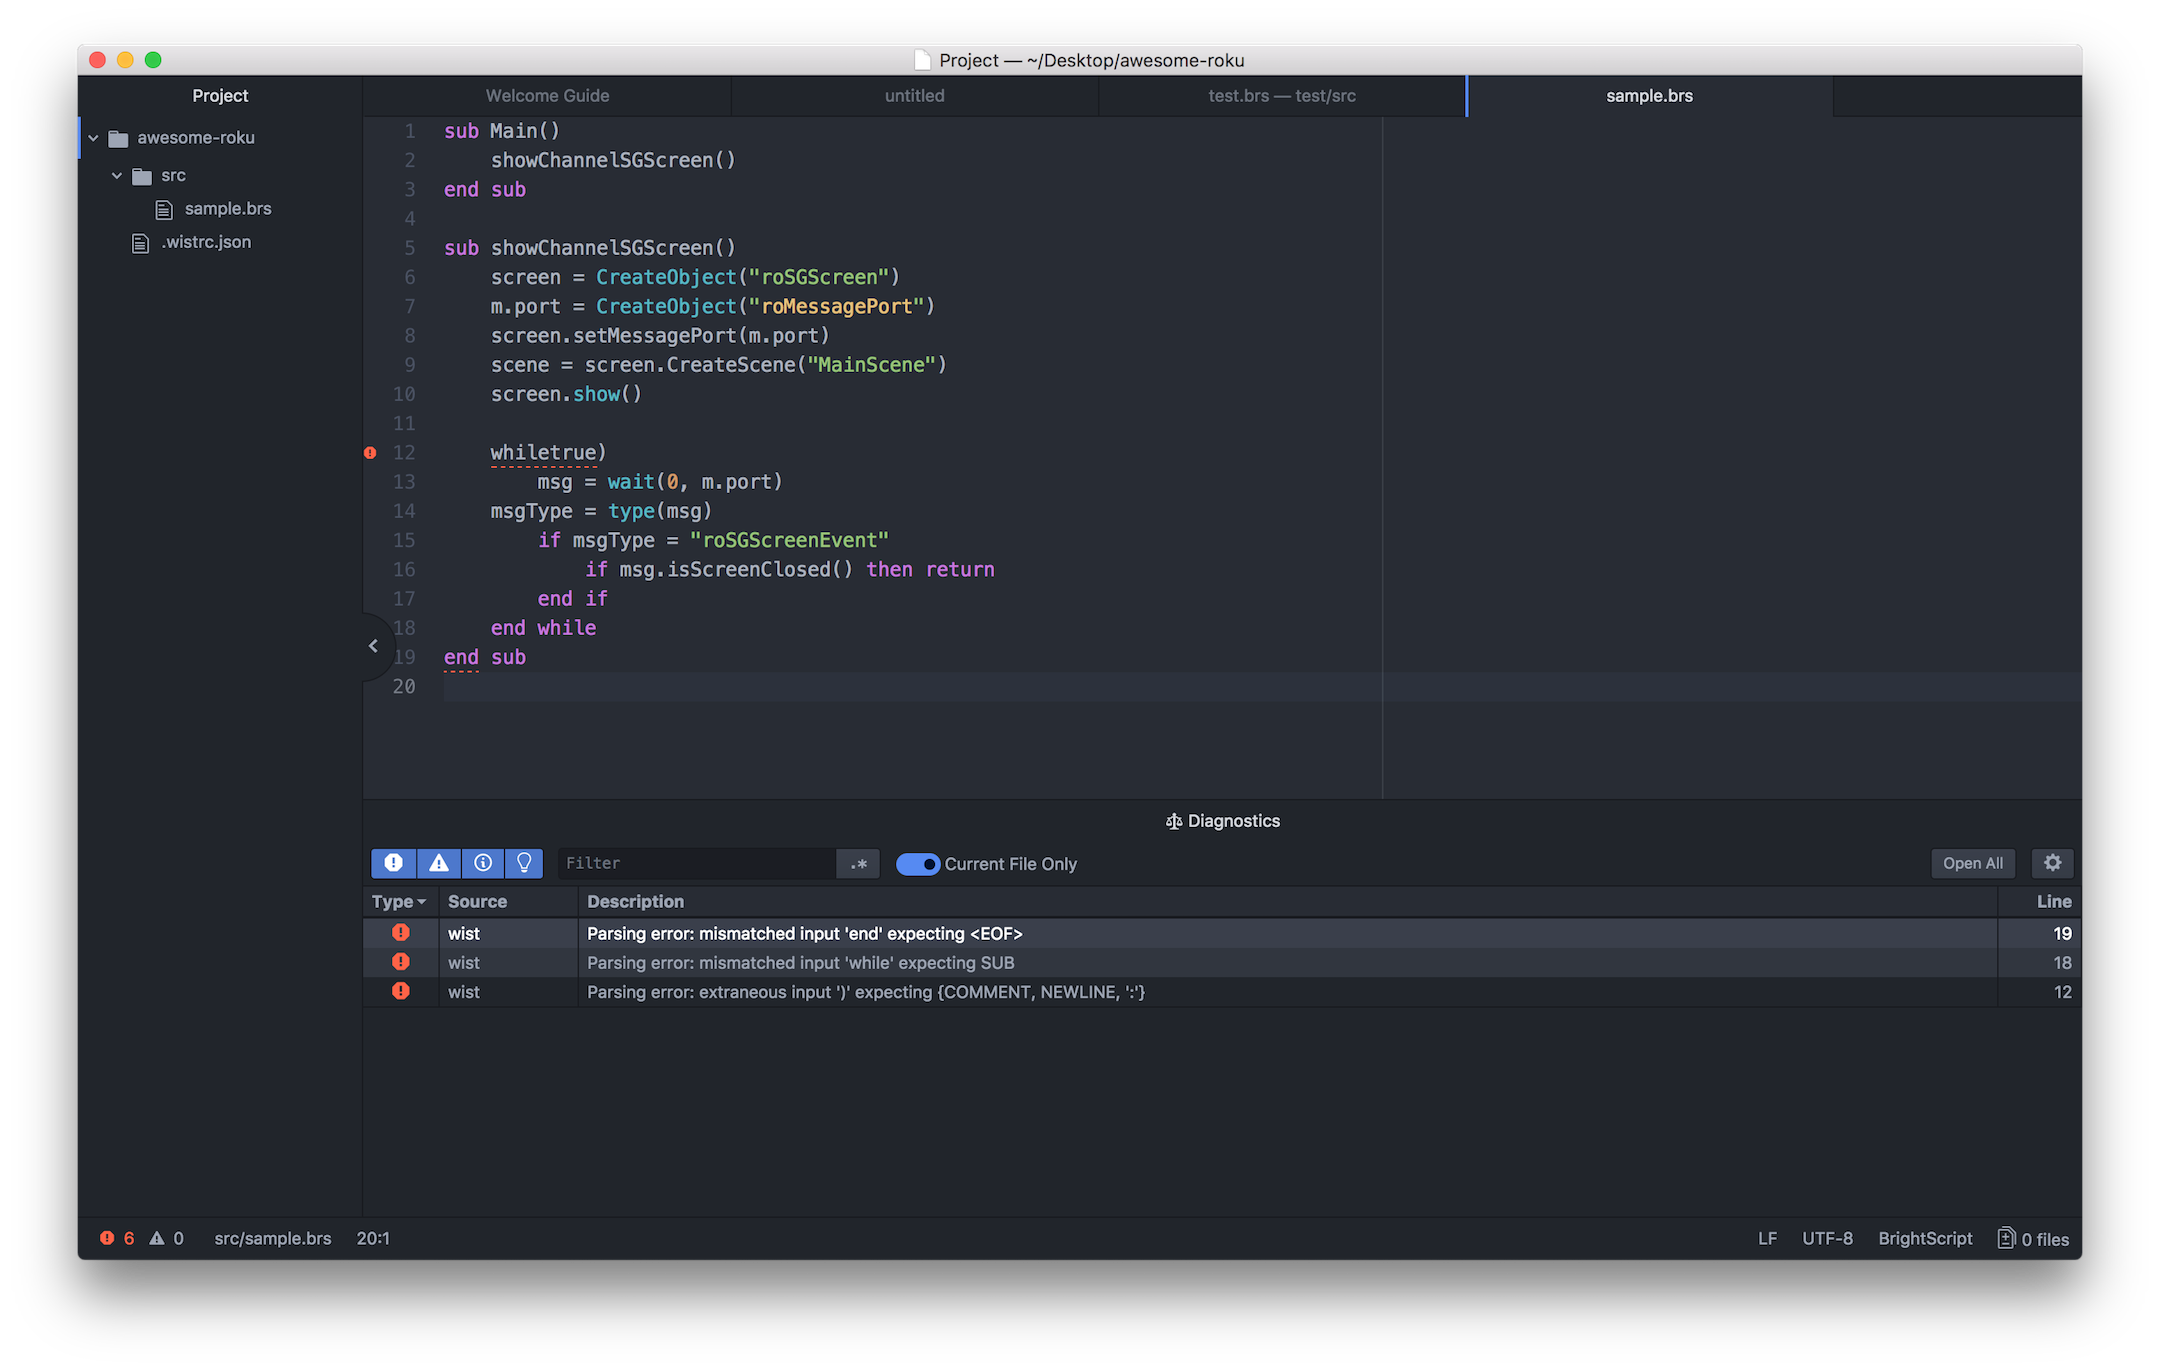Collapse the src folder
This screenshot has height=1371, width=2160.
pyautogui.click(x=117, y=176)
